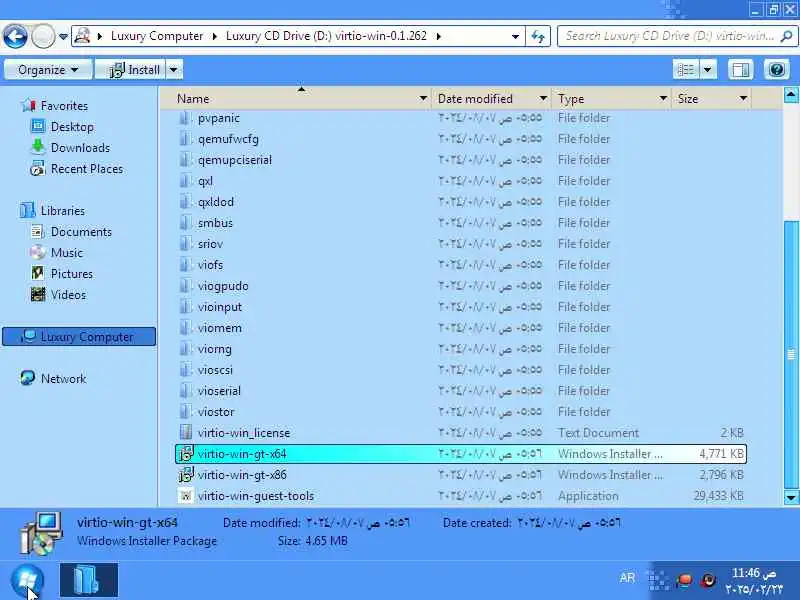
Task: Select the qemupciserial folder icon
Action: [x=186, y=160]
